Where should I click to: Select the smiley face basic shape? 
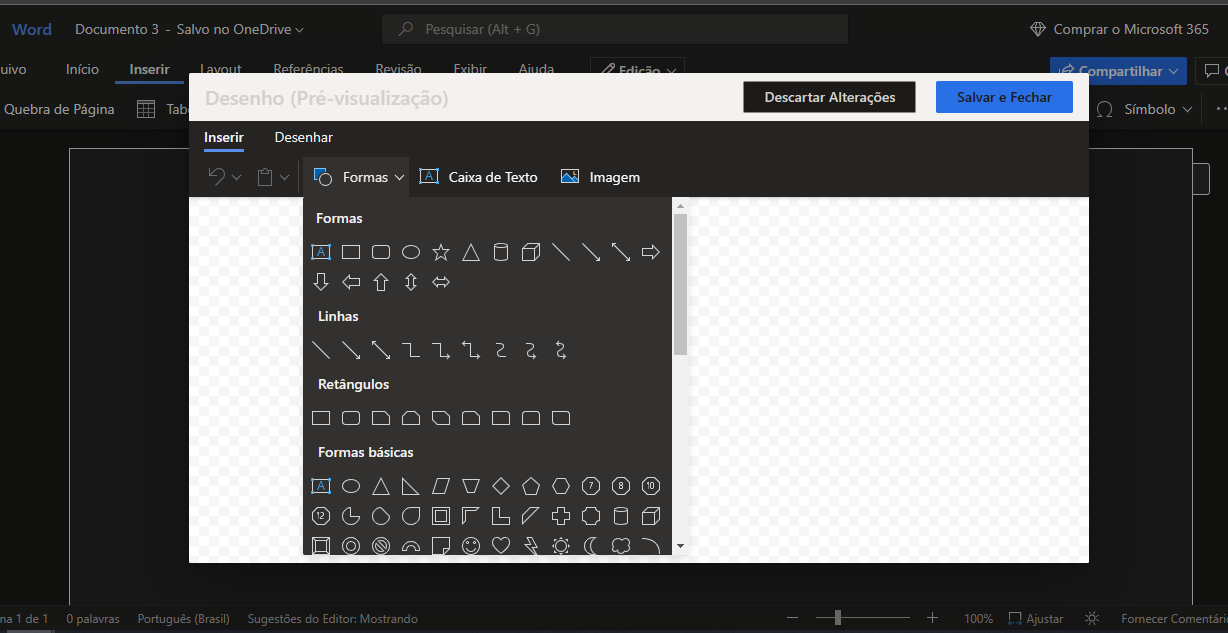(x=471, y=546)
